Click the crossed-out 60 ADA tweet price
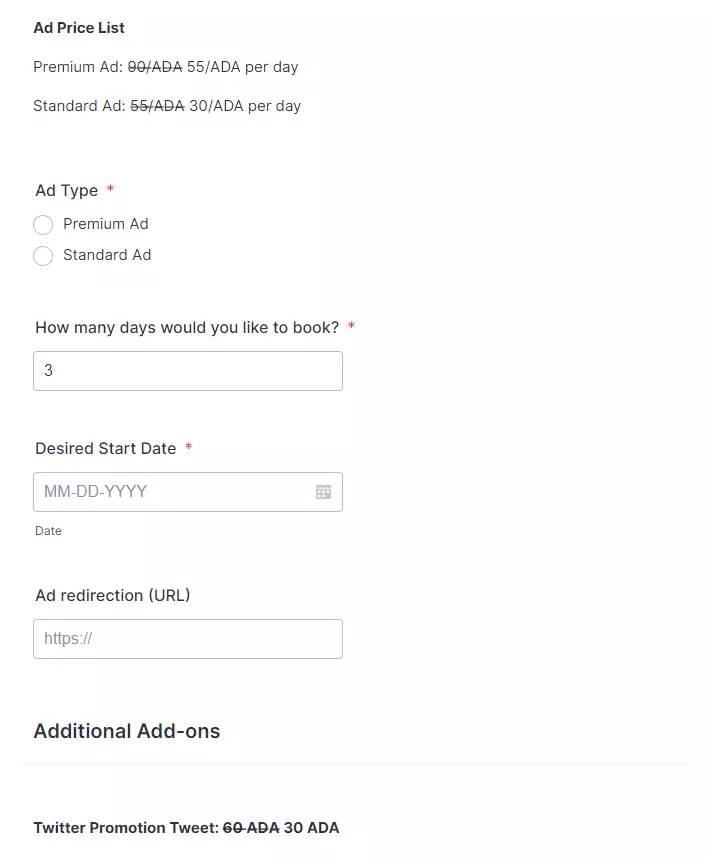707x859 pixels. point(251,828)
